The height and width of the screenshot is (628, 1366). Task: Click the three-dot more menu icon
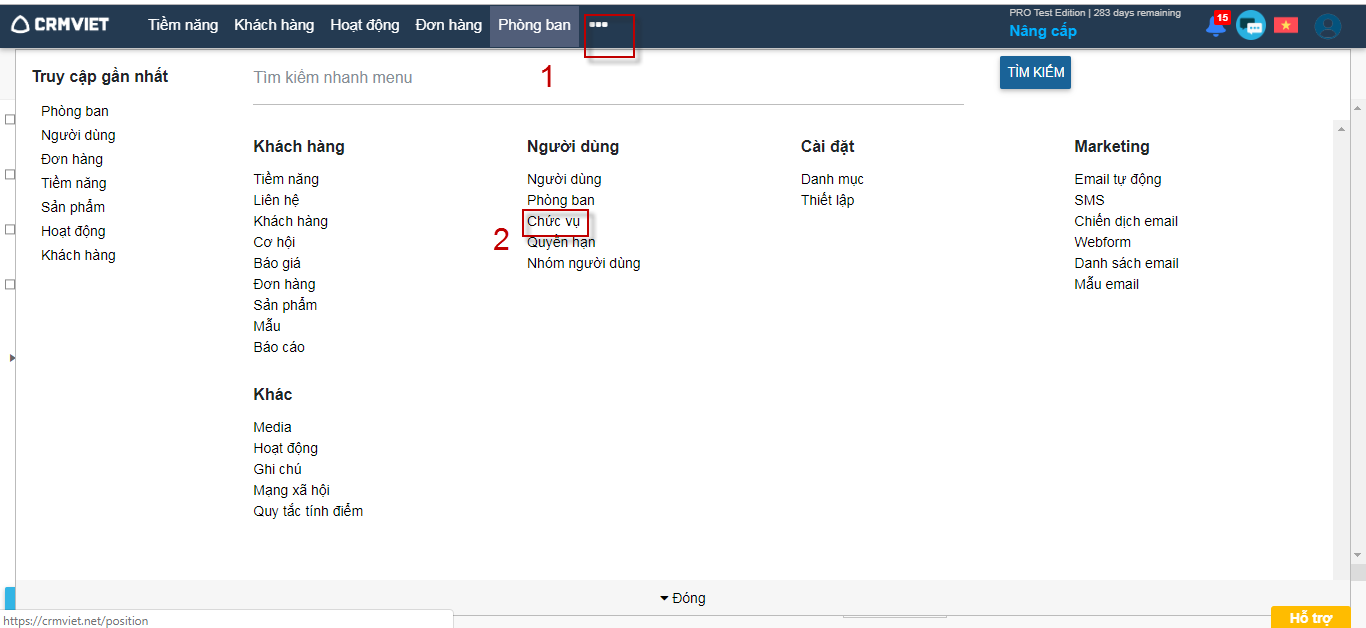coord(598,25)
